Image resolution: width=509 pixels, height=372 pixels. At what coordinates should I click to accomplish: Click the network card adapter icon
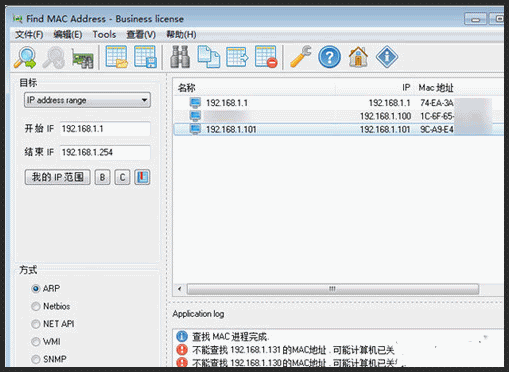coord(82,58)
